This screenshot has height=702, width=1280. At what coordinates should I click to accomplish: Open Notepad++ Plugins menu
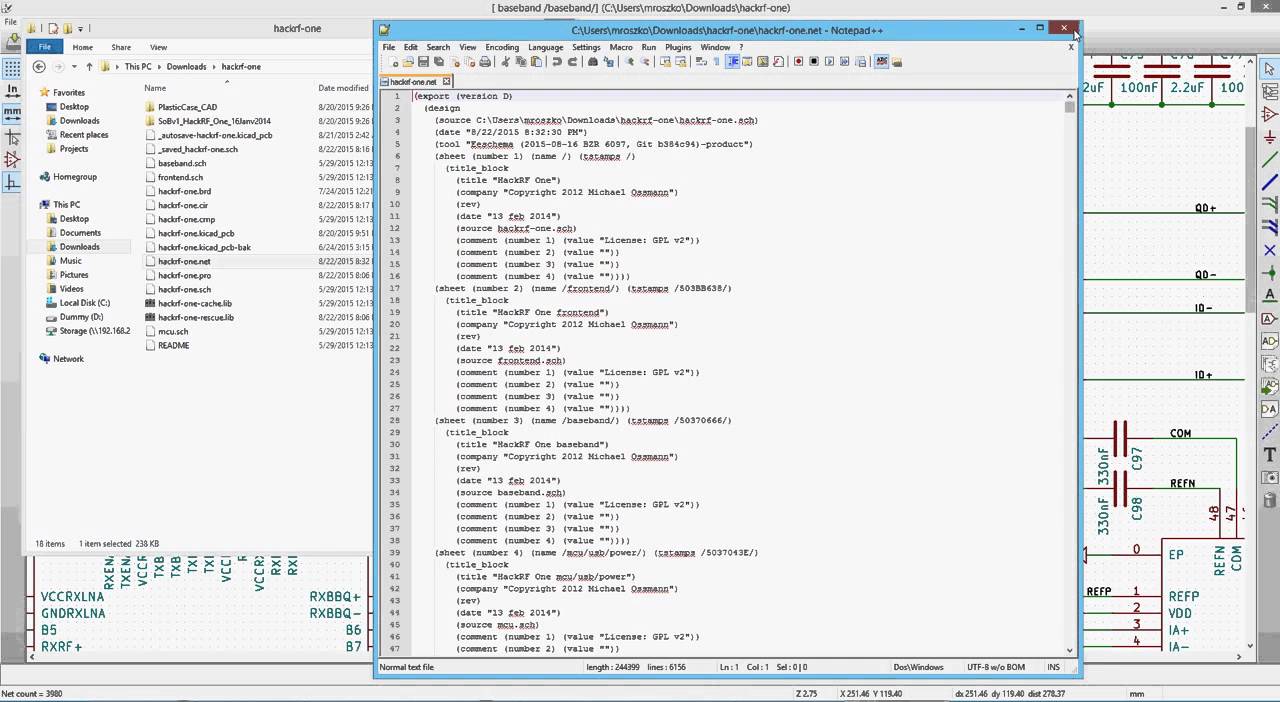coord(678,47)
